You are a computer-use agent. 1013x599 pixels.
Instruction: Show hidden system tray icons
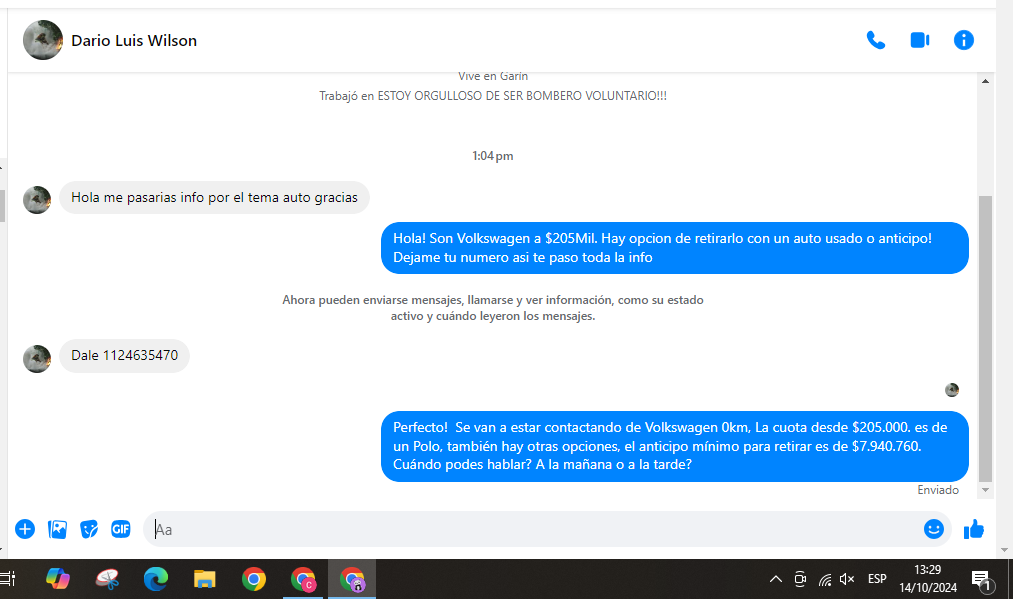[x=776, y=579]
